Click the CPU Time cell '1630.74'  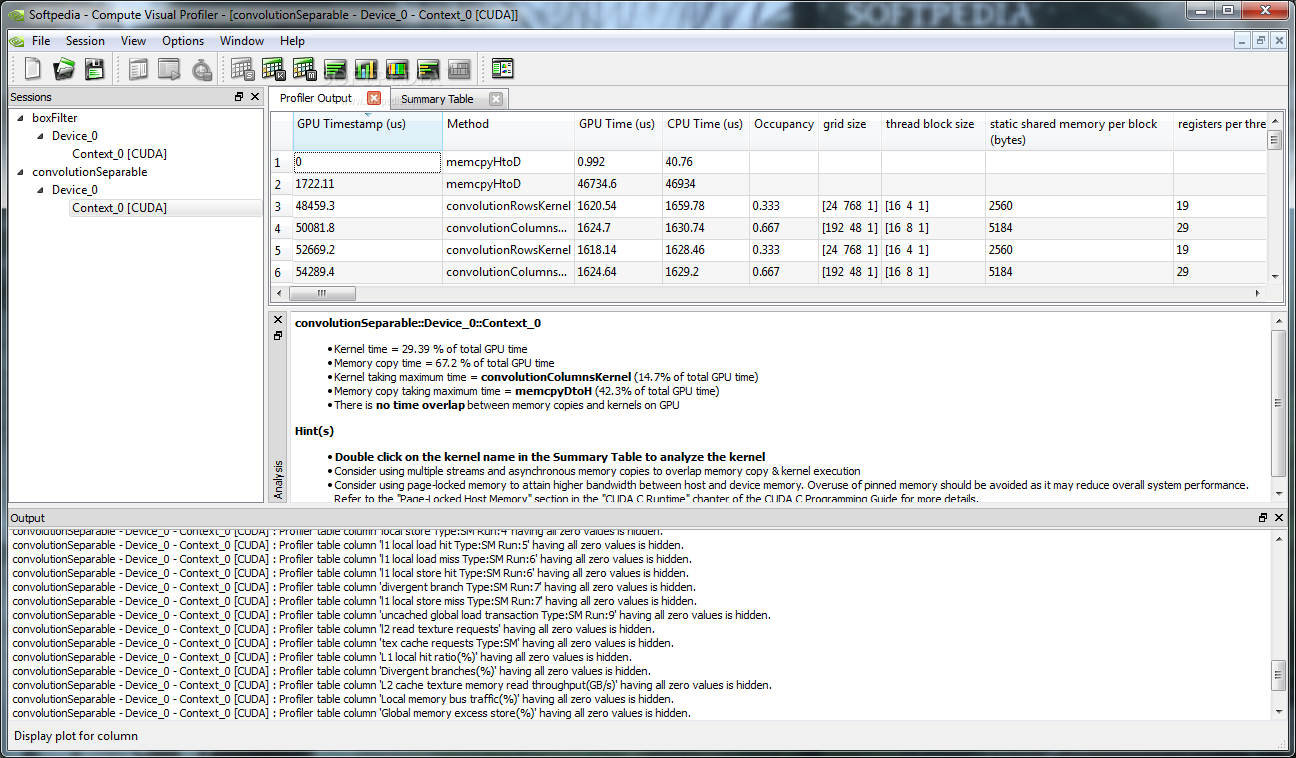coord(706,228)
